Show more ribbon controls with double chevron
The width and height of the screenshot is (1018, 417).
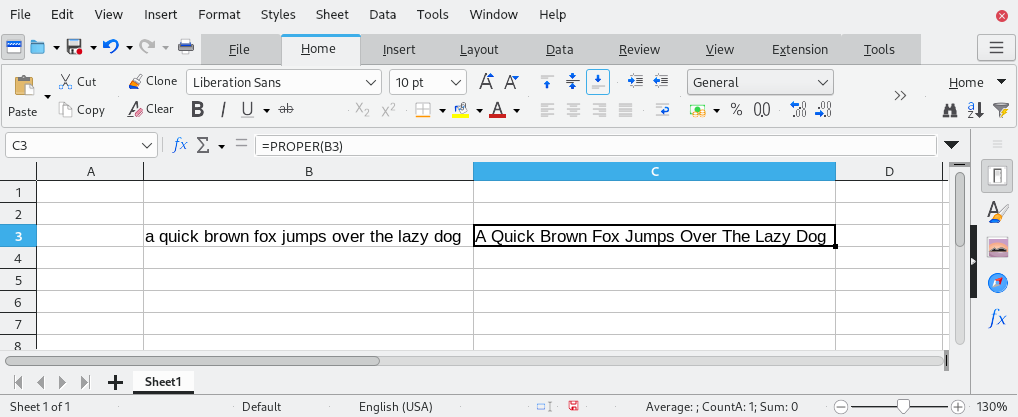pos(900,96)
